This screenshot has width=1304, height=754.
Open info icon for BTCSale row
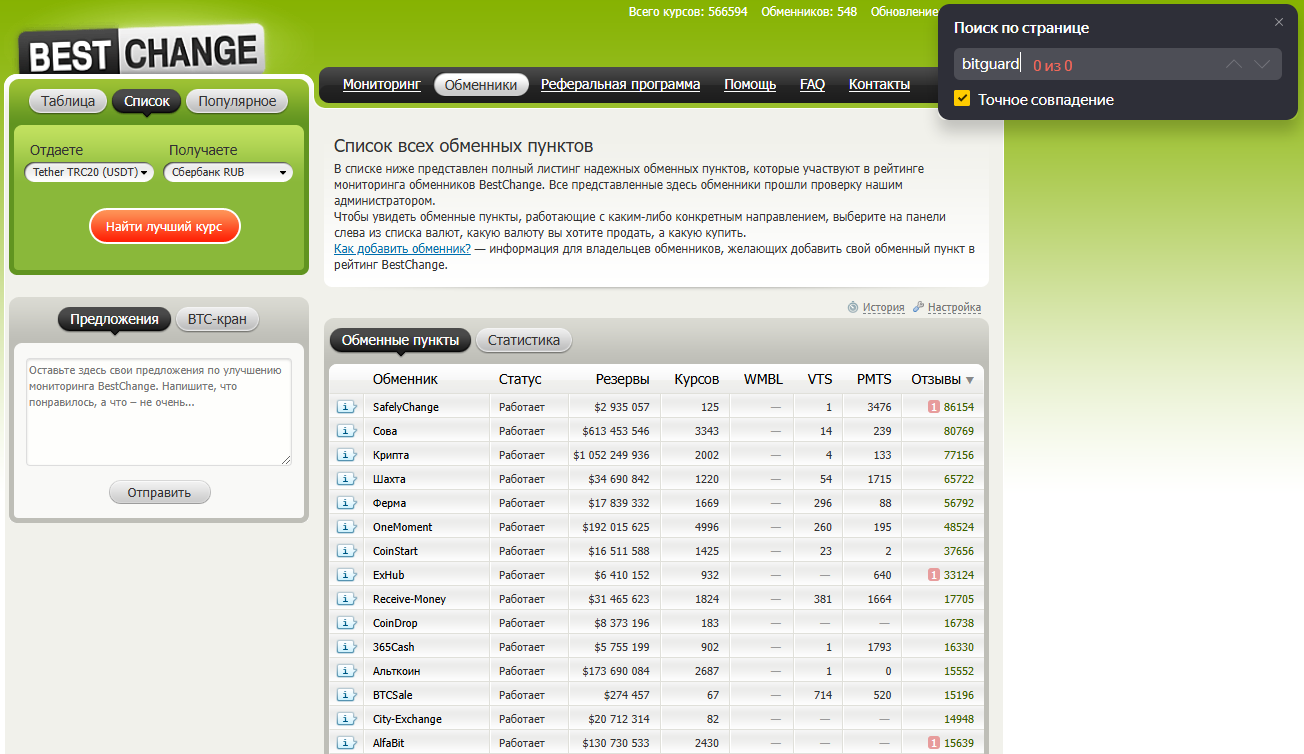pos(346,695)
